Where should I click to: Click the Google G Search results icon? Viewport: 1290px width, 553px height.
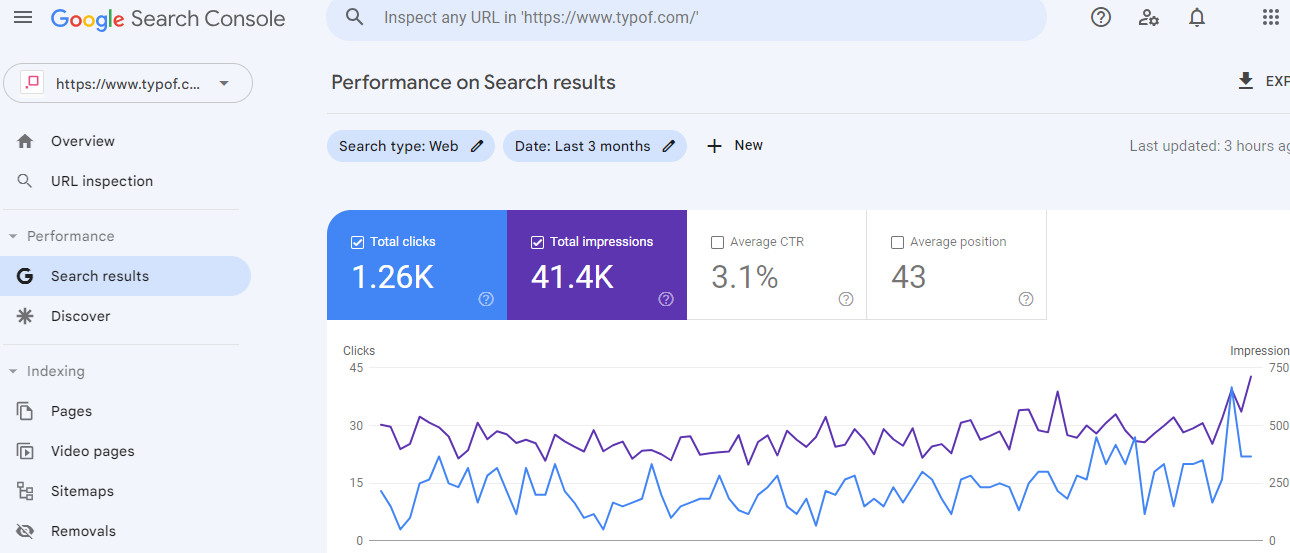(x=26, y=276)
